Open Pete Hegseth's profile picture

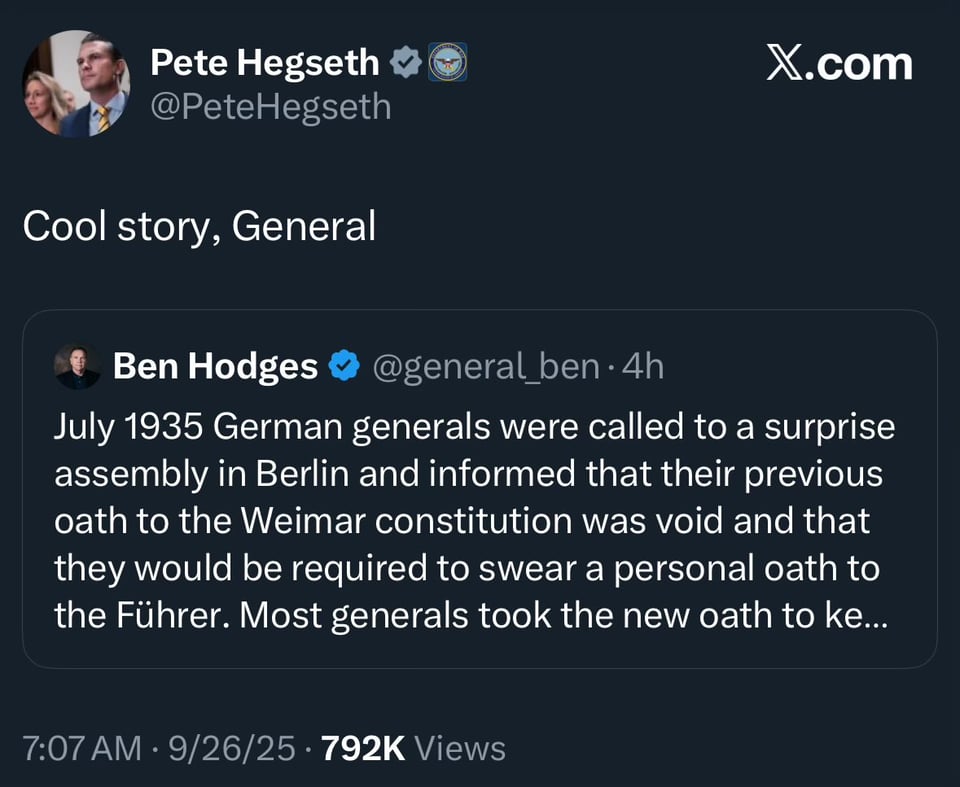(75, 84)
